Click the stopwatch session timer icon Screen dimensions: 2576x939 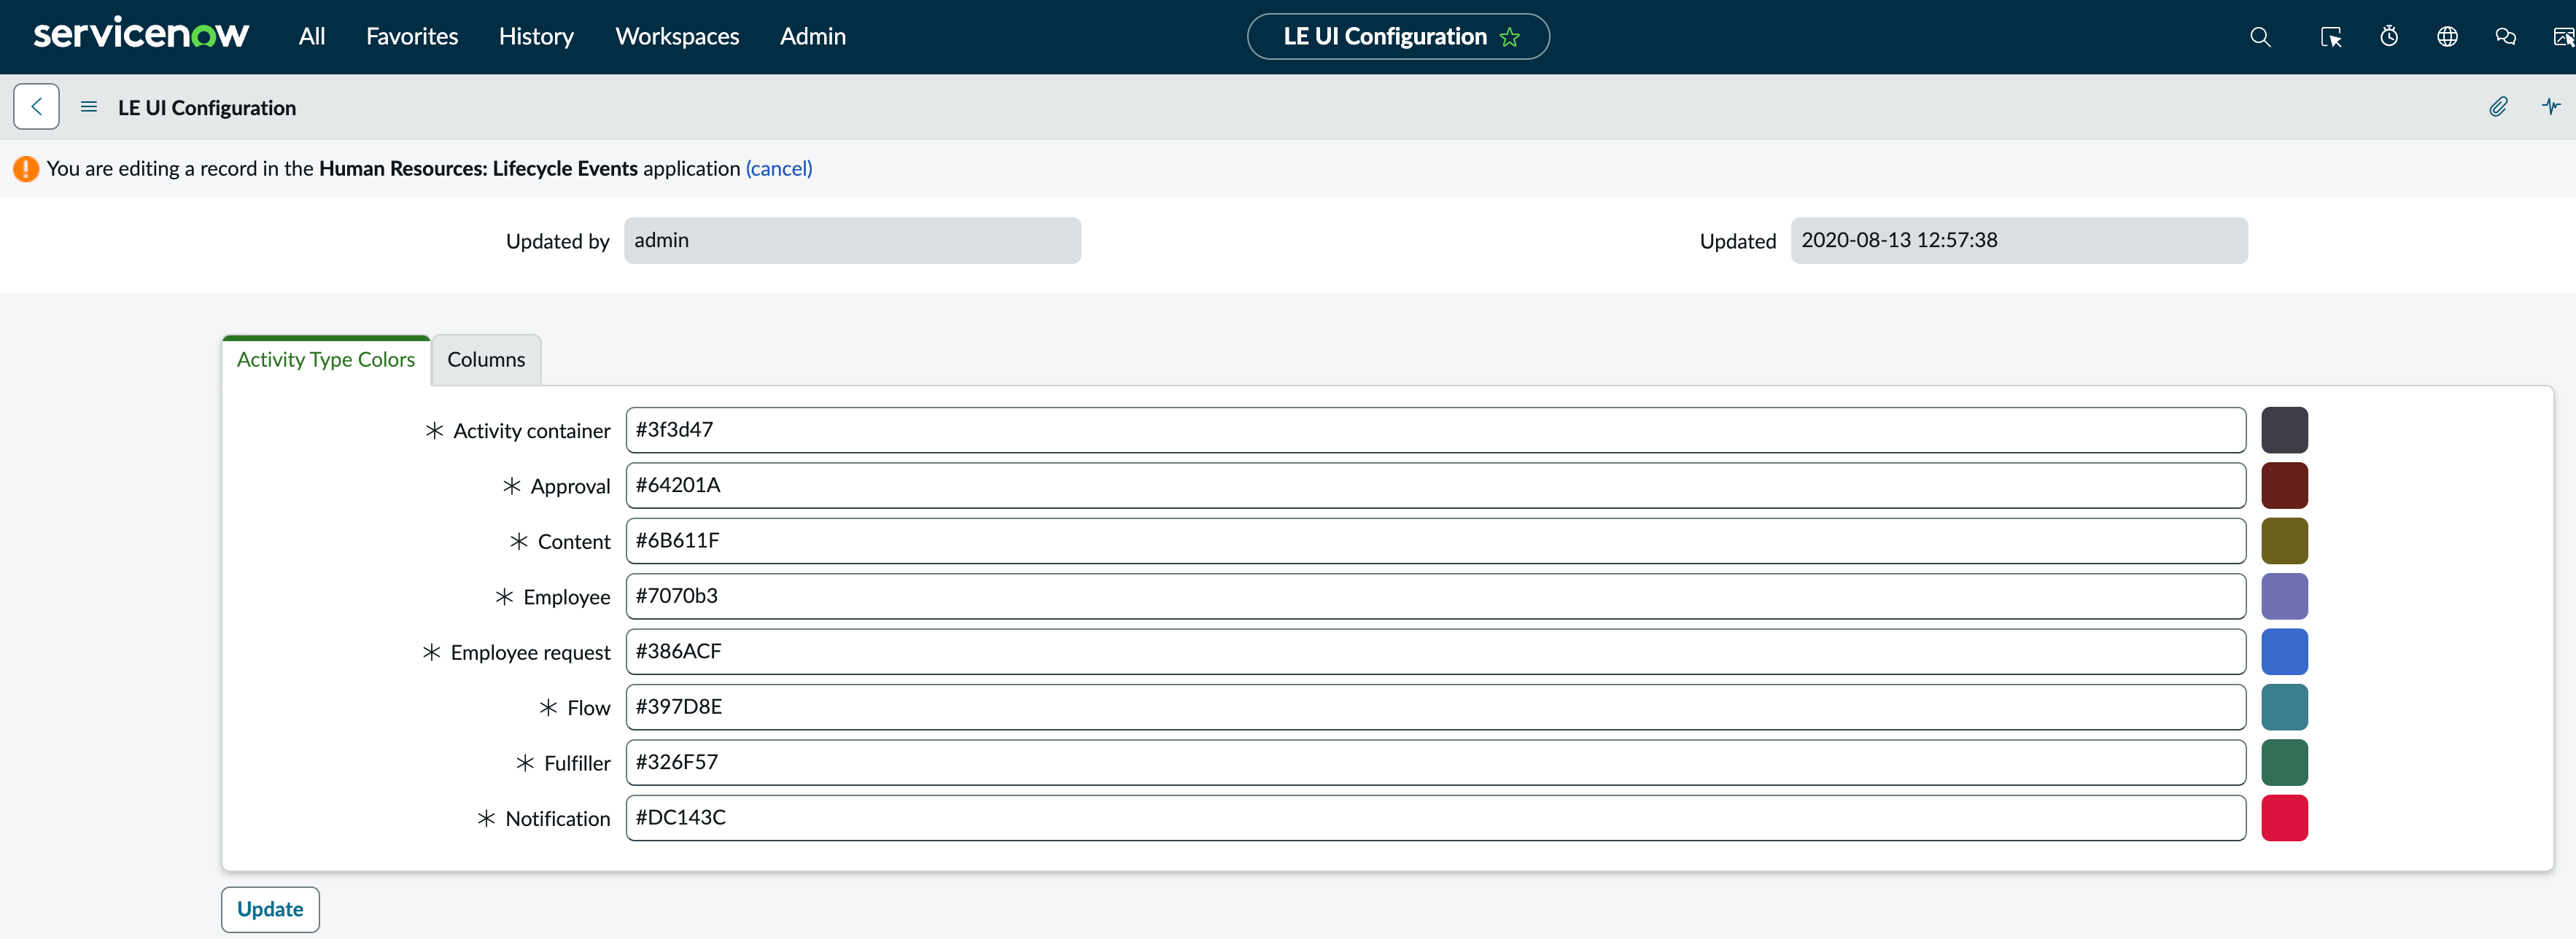pyautogui.click(x=2389, y=37)
